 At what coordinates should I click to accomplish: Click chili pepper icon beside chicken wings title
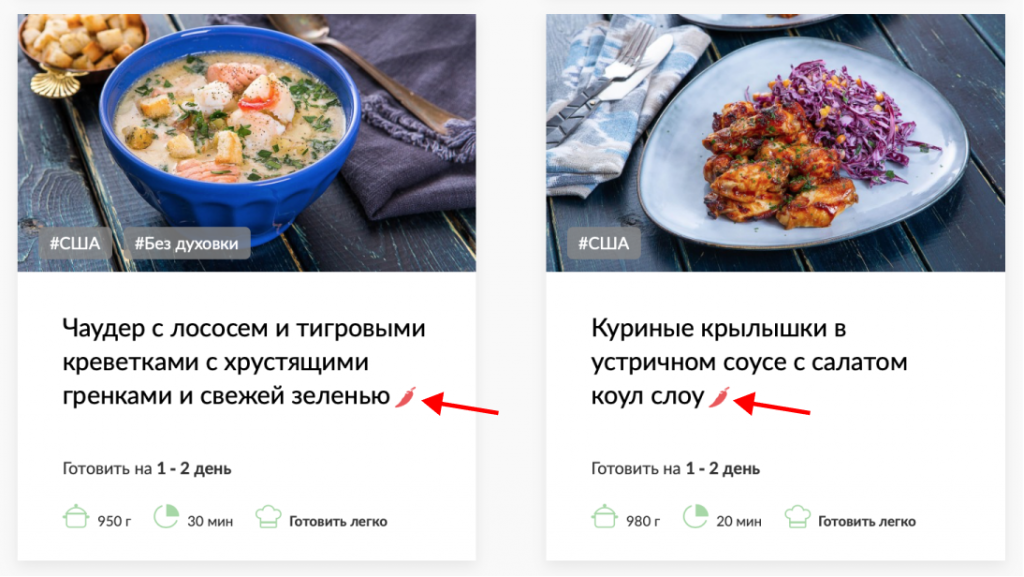719,396
